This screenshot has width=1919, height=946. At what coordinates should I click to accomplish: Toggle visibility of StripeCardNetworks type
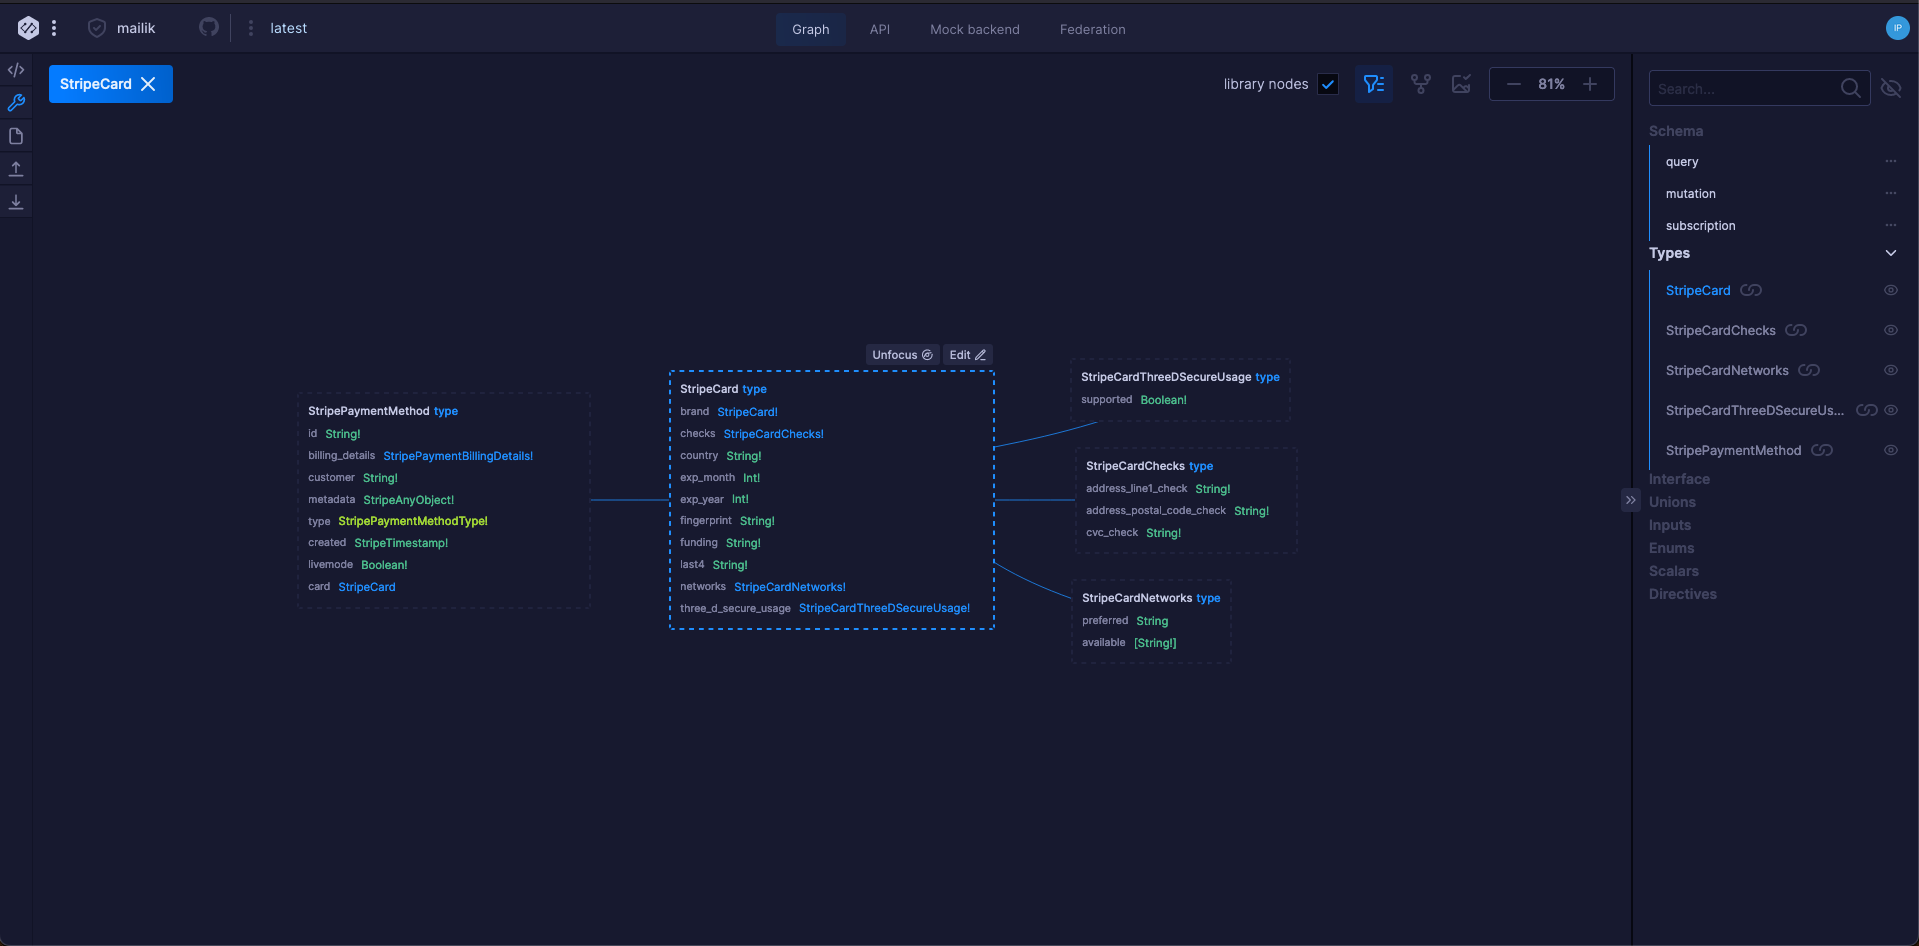tap(1891, 370)
